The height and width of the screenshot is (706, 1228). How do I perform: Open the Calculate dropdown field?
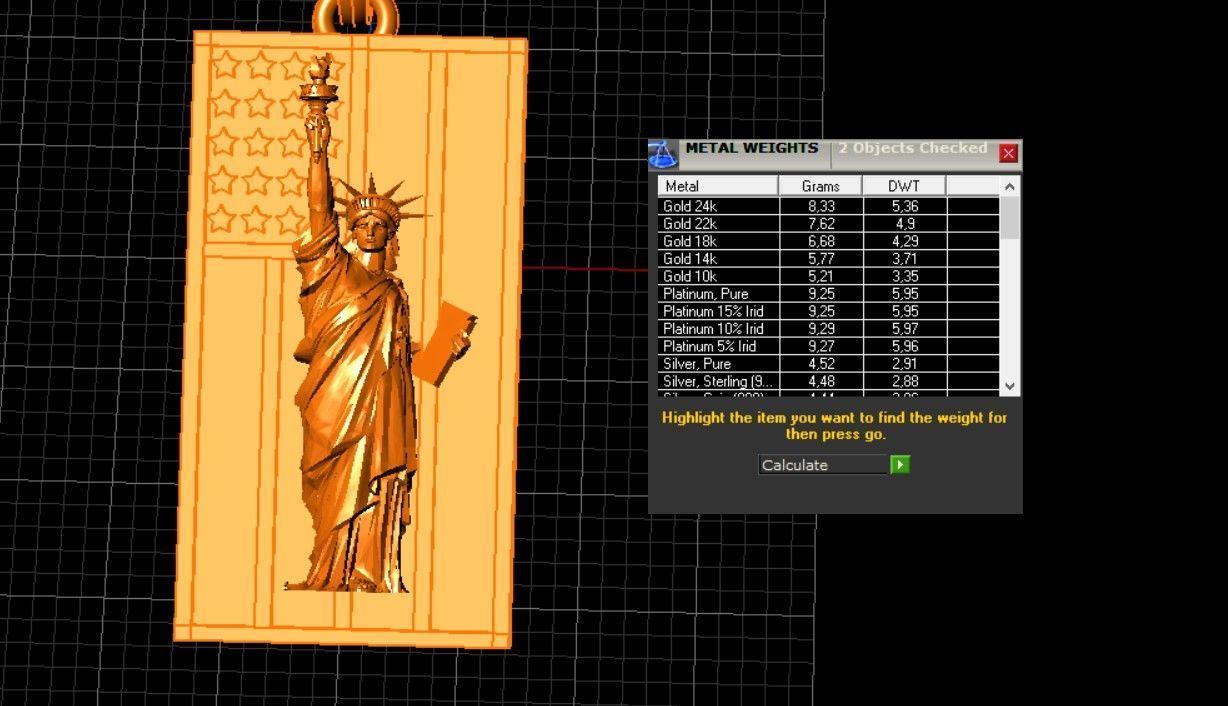coord(823,465)
